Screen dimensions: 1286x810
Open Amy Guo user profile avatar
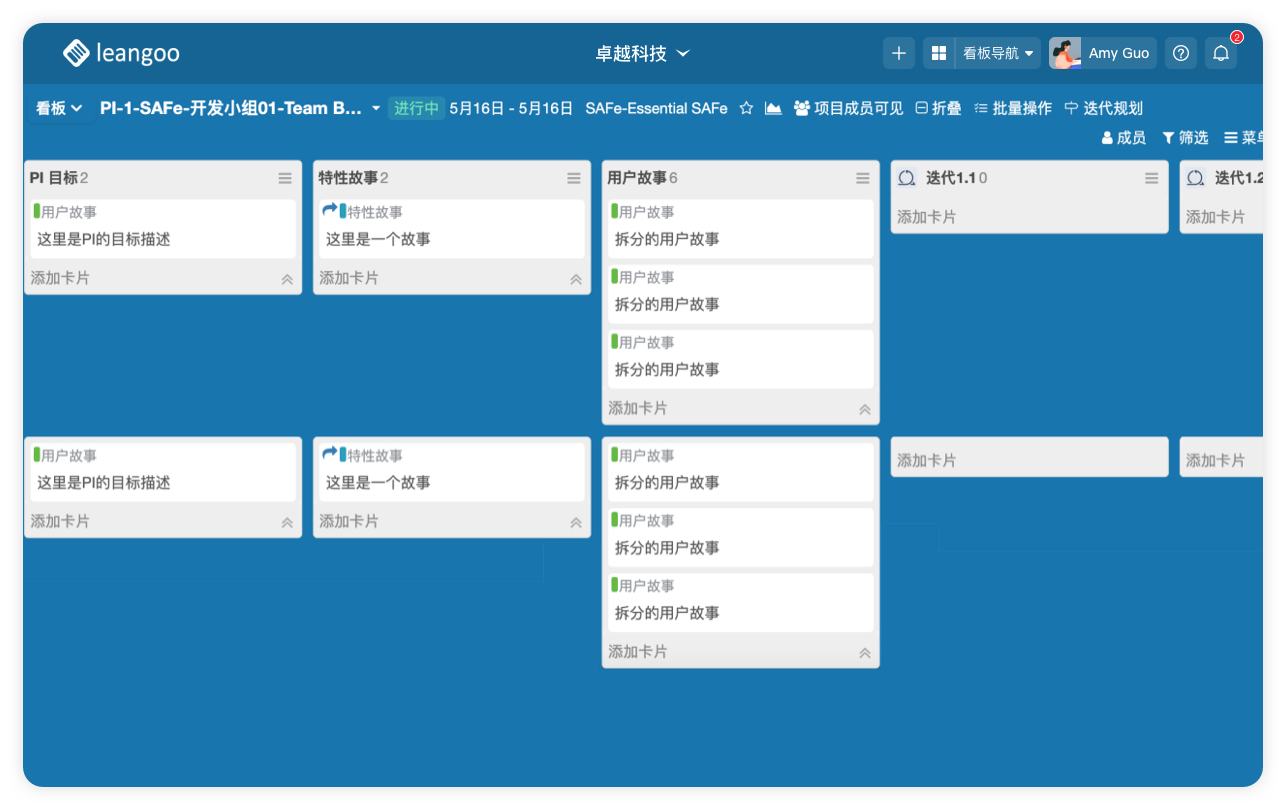[1065, 53]
